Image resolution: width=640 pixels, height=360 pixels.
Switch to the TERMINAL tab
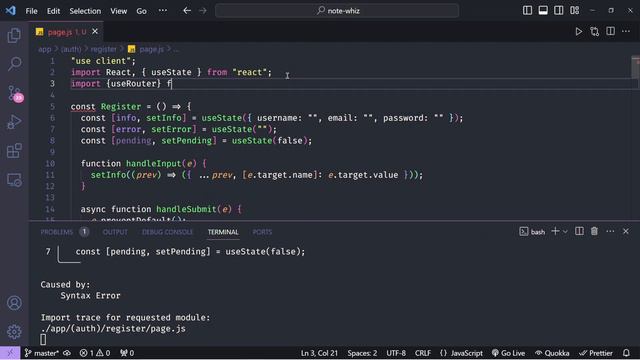[x=223, y=232]
